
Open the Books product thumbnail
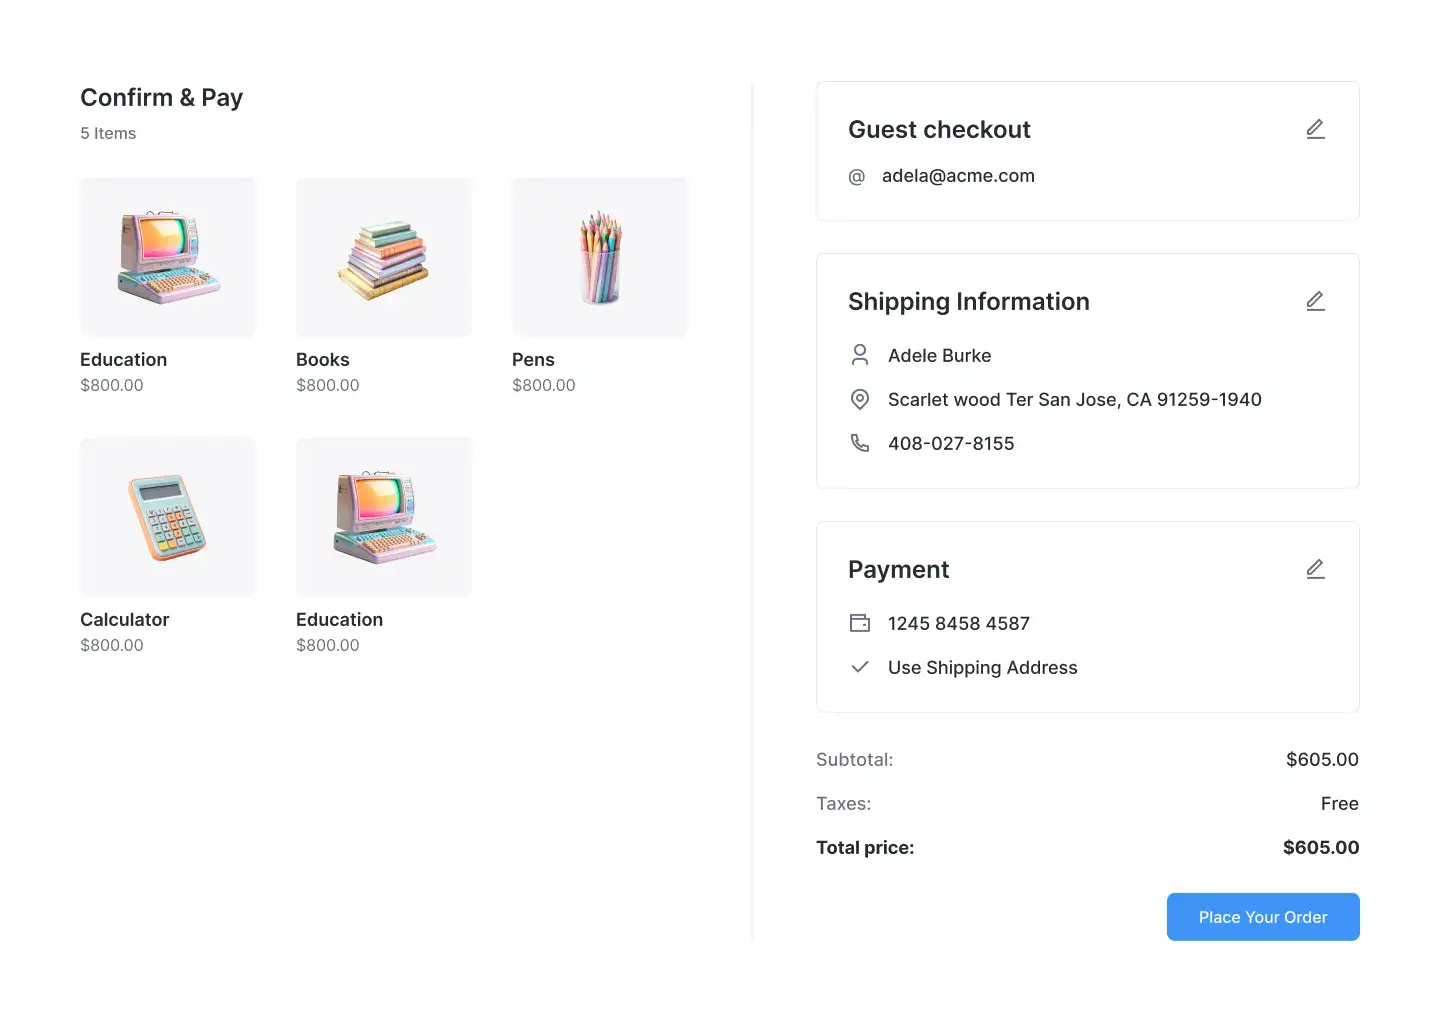pos(384,258)
